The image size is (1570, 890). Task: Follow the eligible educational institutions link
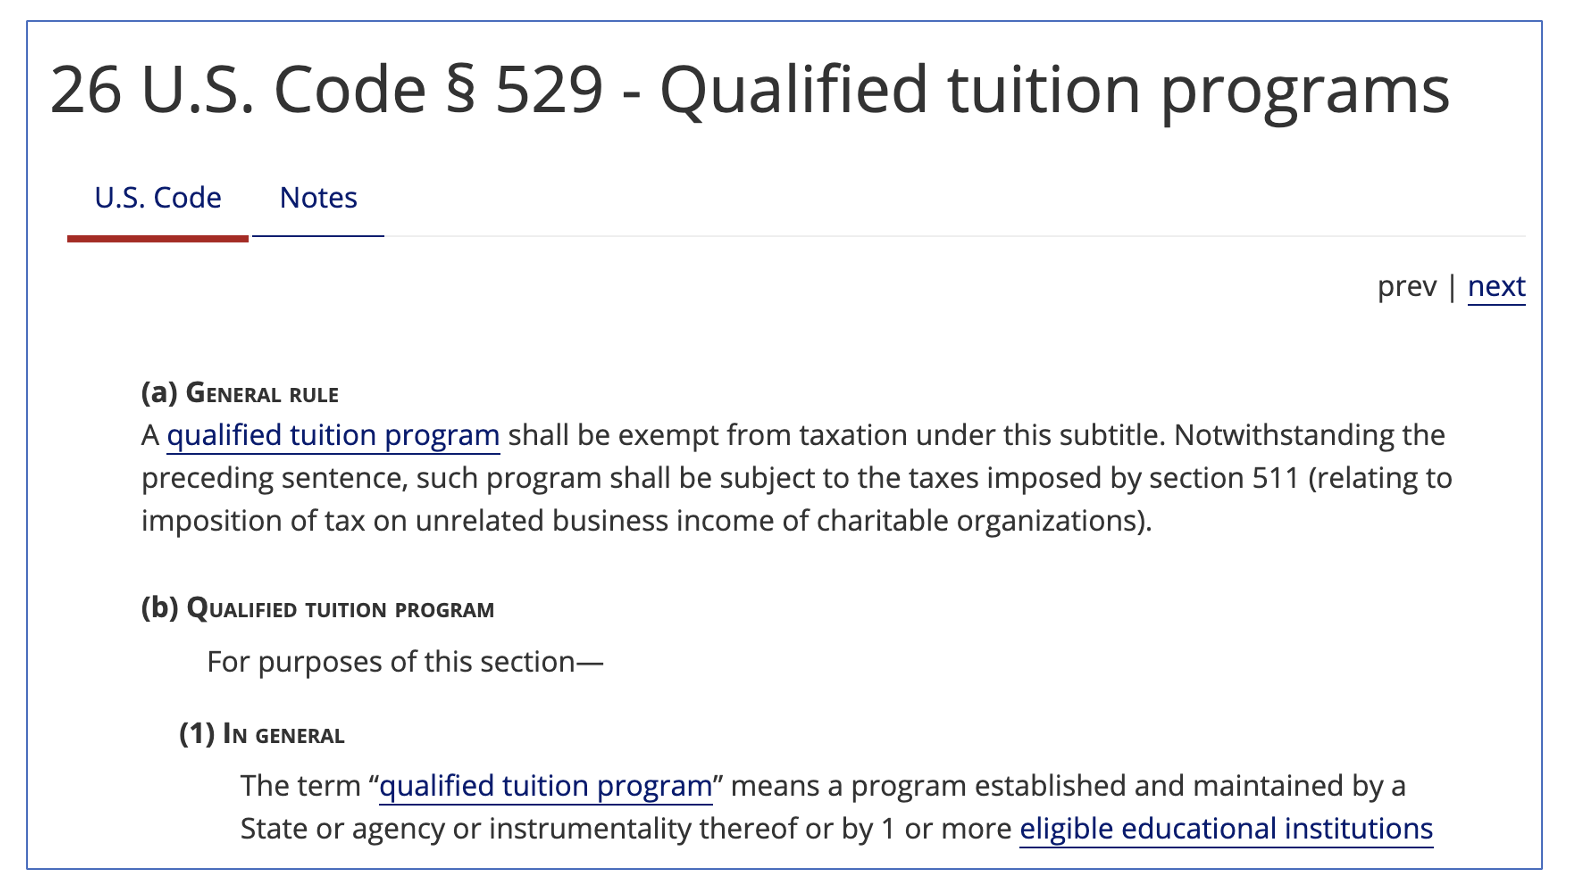[1226, 829]
